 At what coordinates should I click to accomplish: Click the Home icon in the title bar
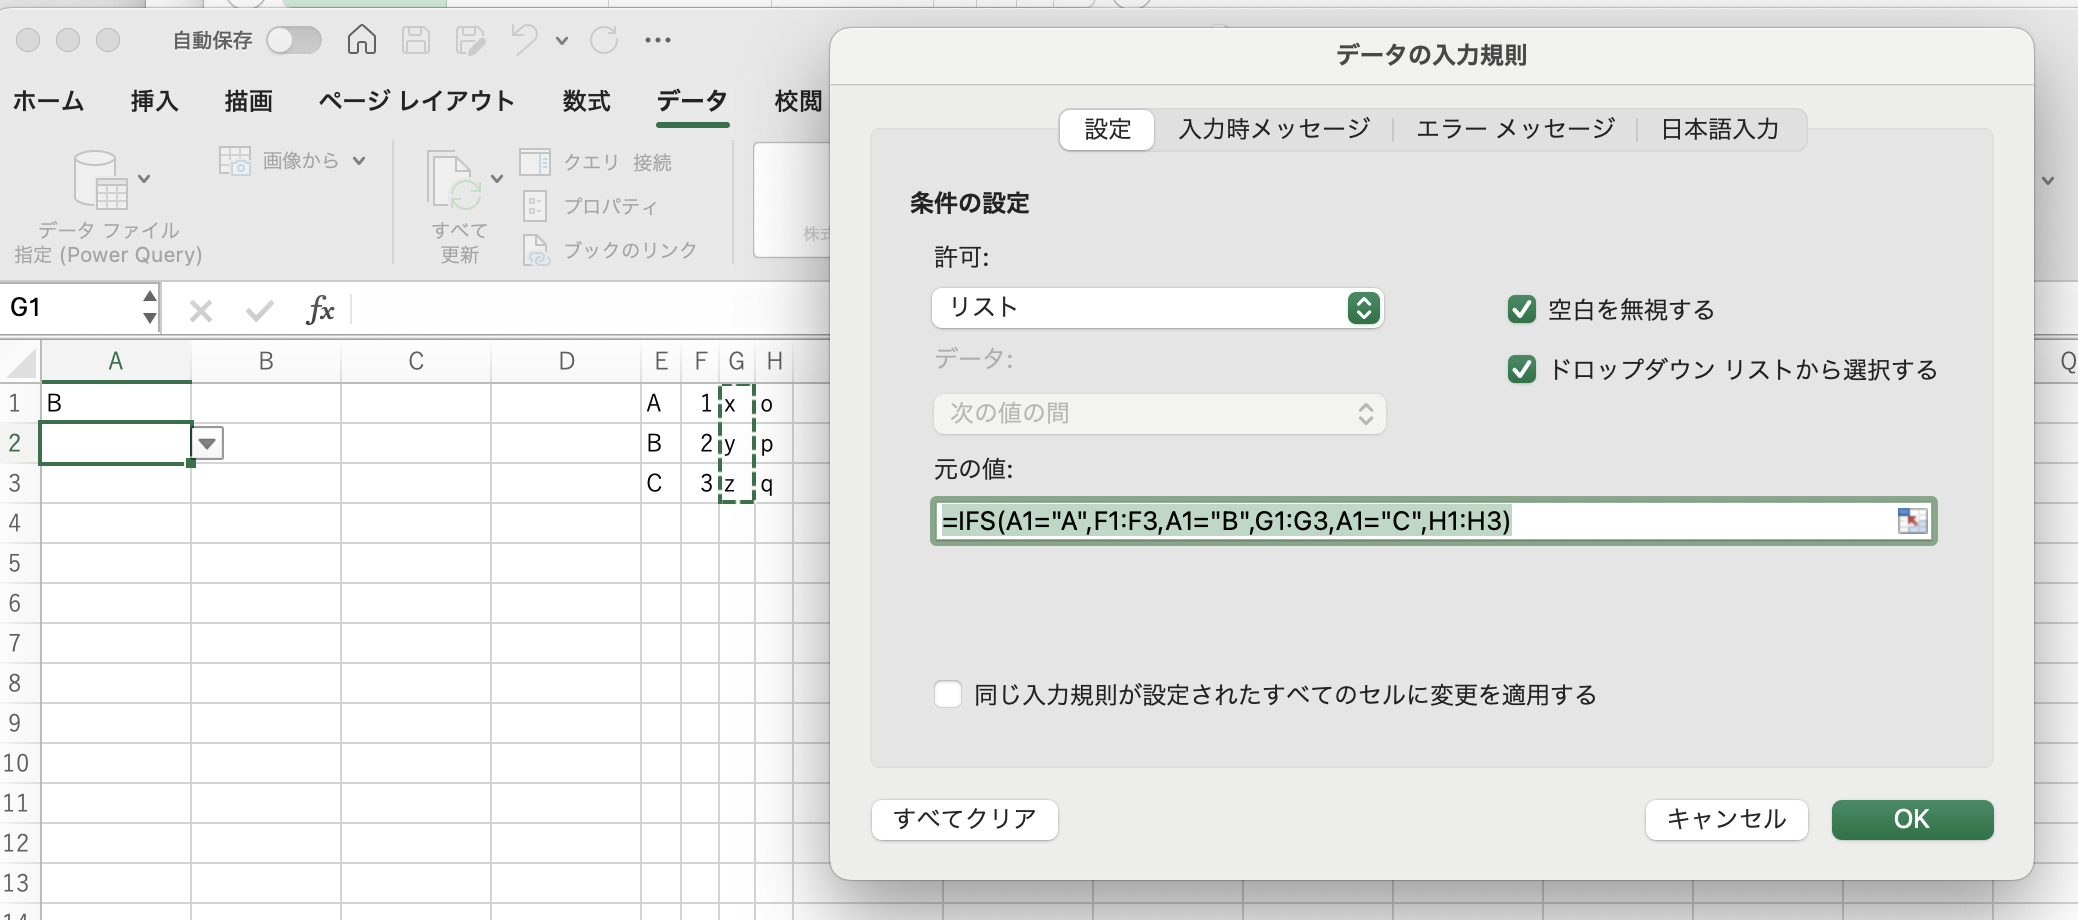(362, 40)
